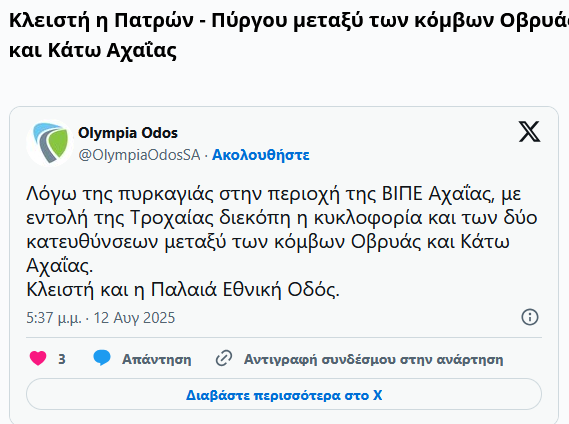Like the tweet with the heart icon
The image size is (569, 424).
38,359
